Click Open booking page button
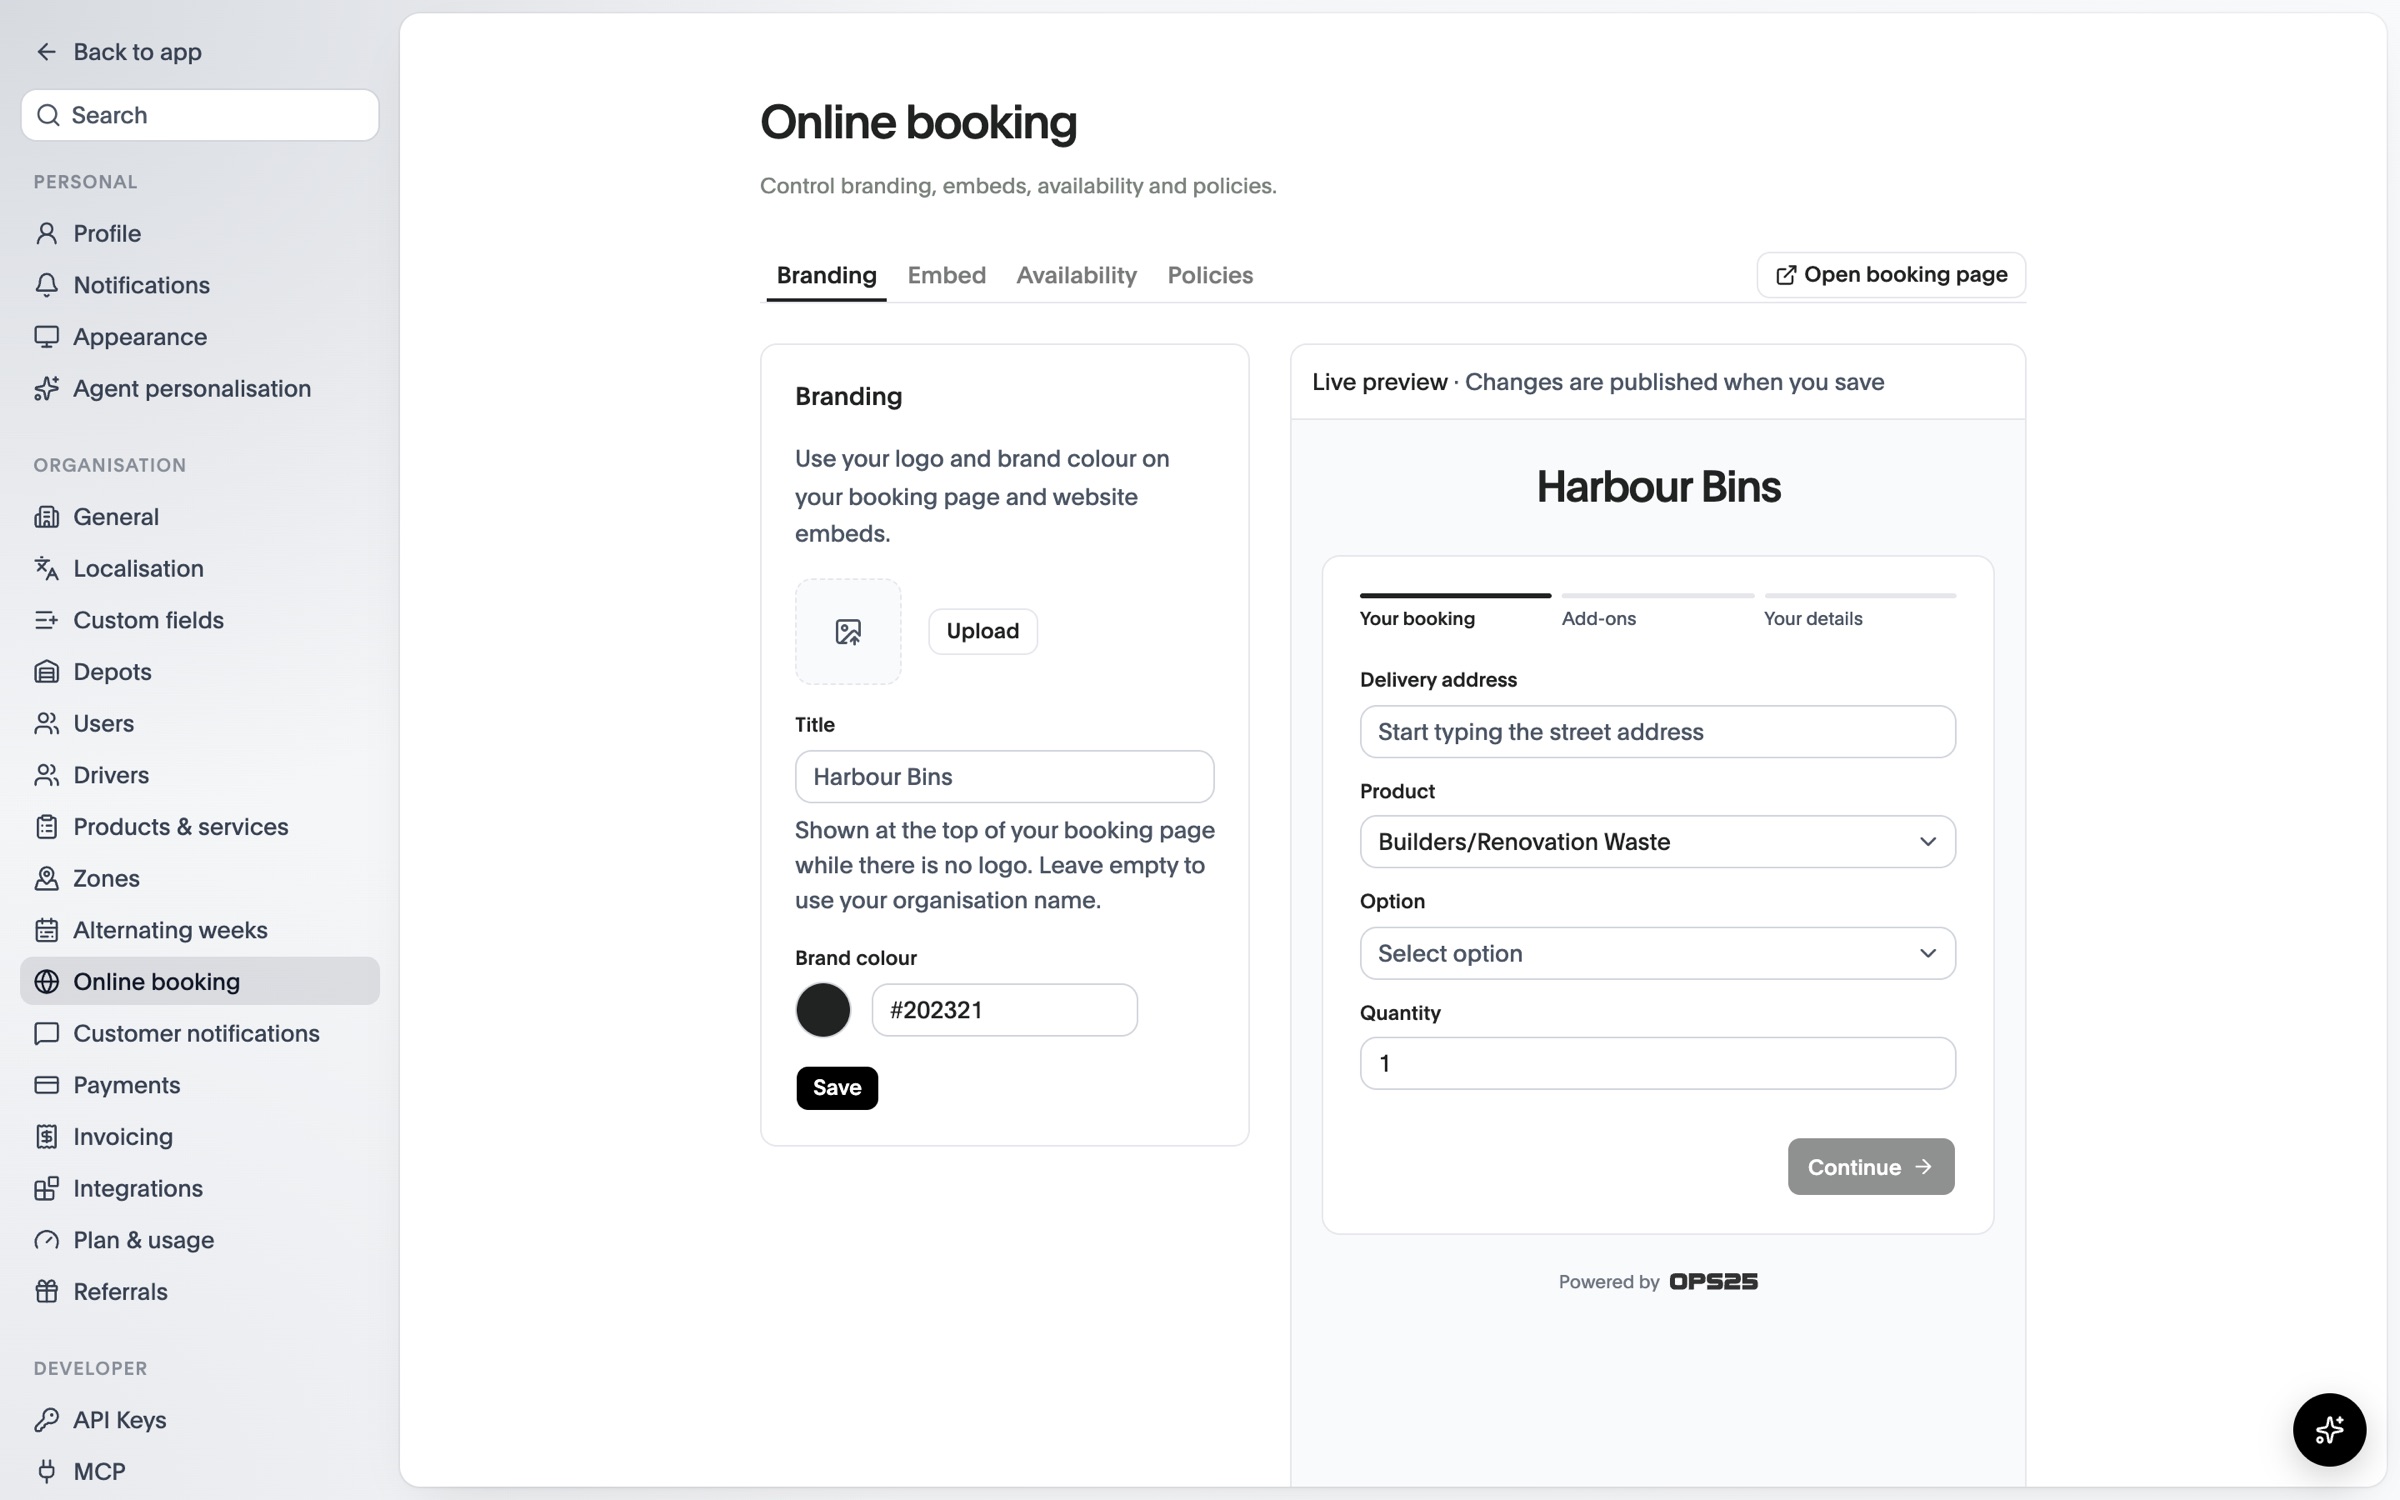The image size is (2400, 1500). (1891, 275)
